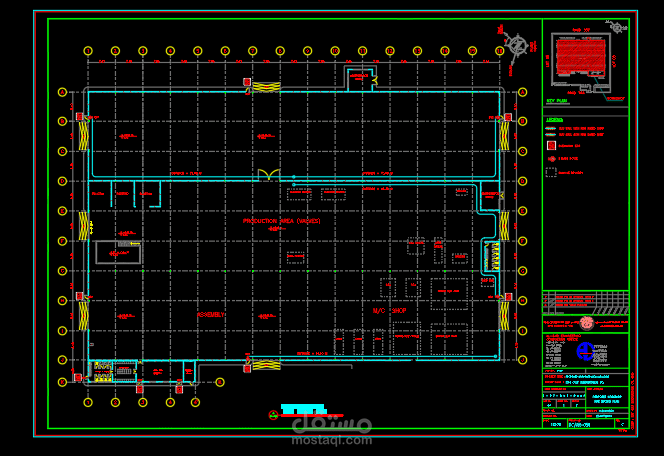This screenshot has height=456, width=664.
Task: Select left wall shutter between E and F
Action: pos(83,226)
